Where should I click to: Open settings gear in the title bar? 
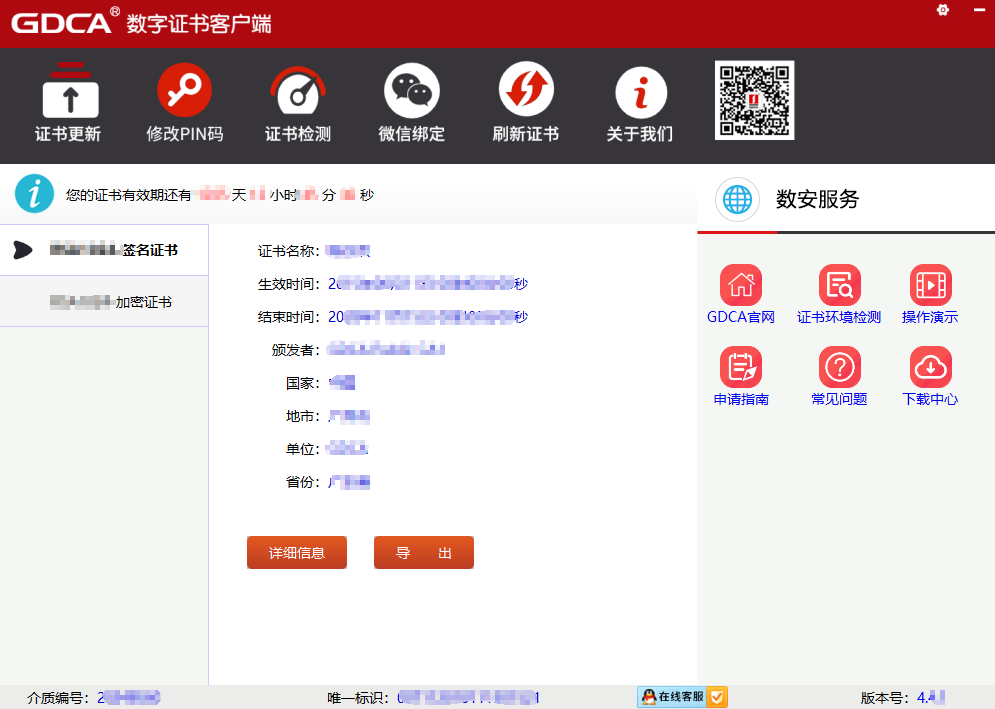pos(942,10)
